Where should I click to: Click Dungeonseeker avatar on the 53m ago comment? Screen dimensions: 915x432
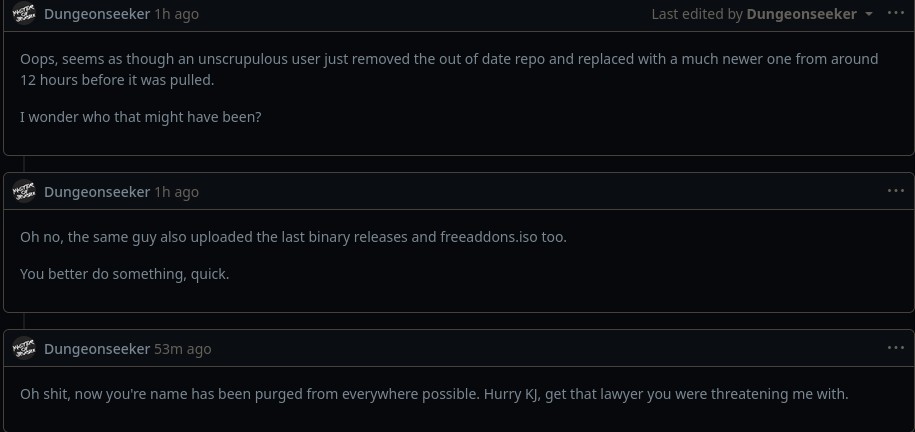(24, 349)
